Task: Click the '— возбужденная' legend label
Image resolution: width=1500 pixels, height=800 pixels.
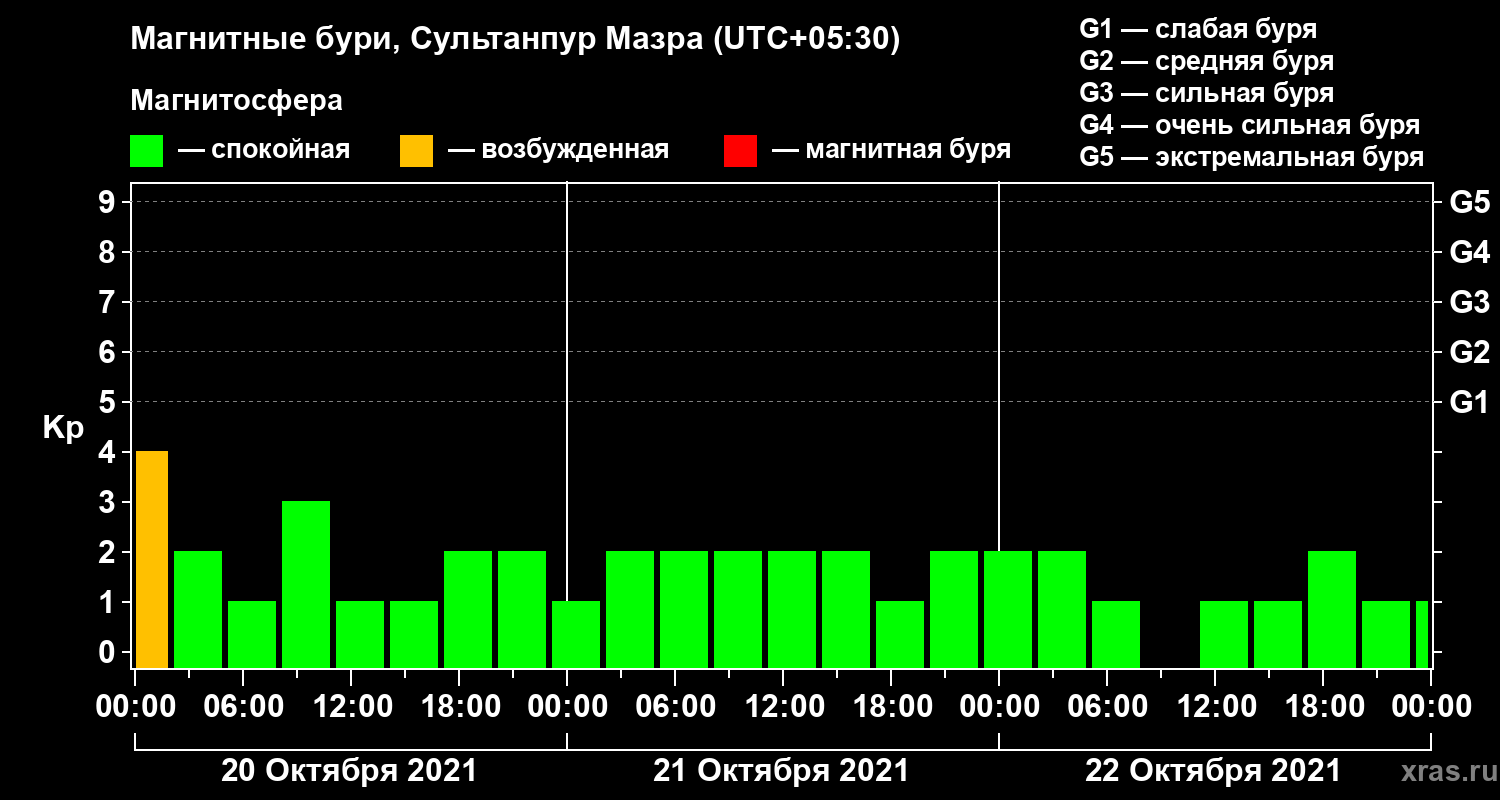Action: coord(558,151)
